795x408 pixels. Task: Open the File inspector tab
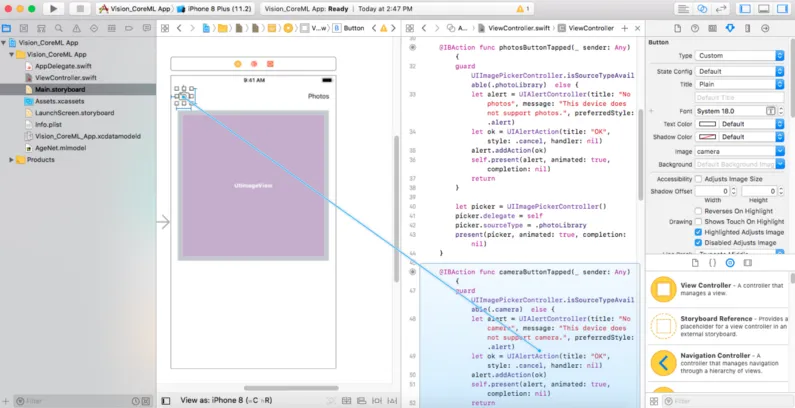(x=677, y=28)
